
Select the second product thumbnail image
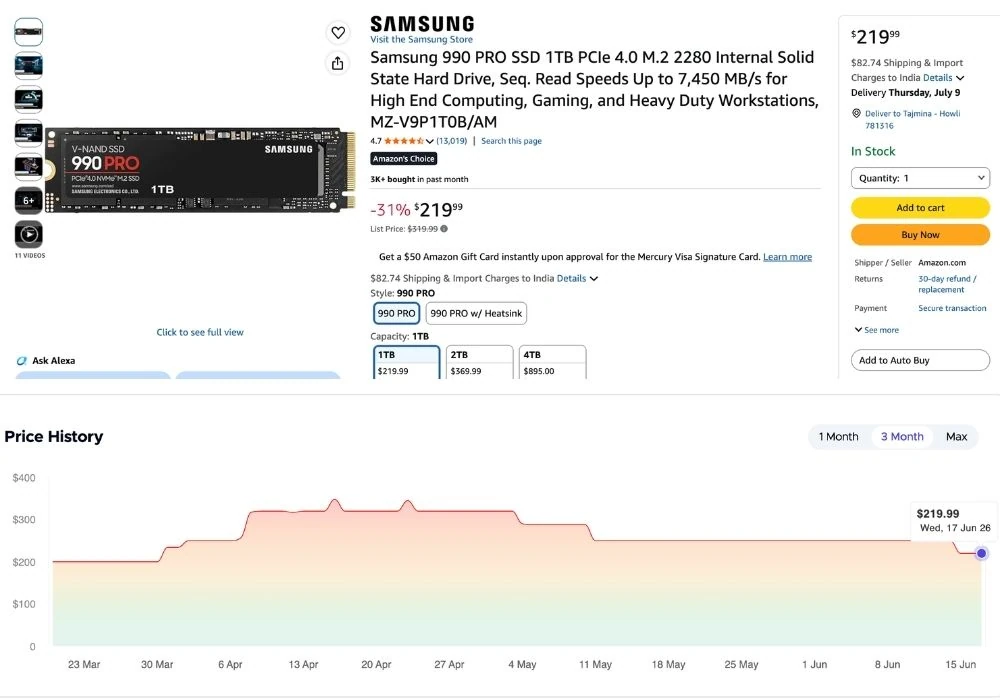(x=29, y=65)
